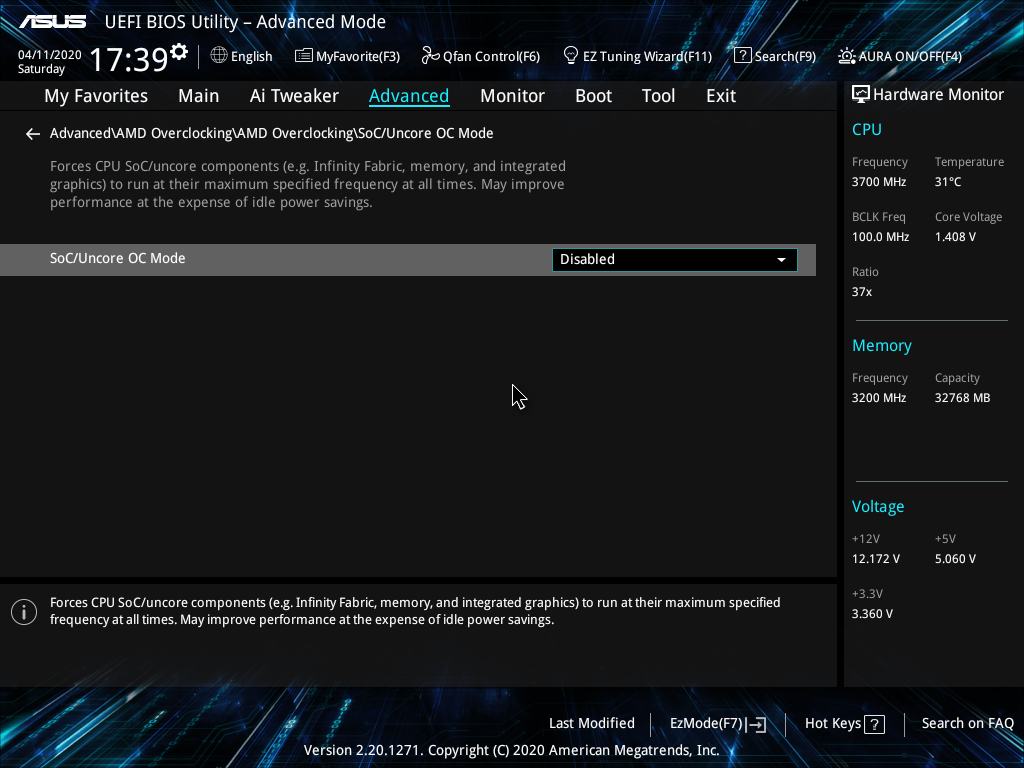Toggle AURA ON/OFF(F4)

[910, 57]
